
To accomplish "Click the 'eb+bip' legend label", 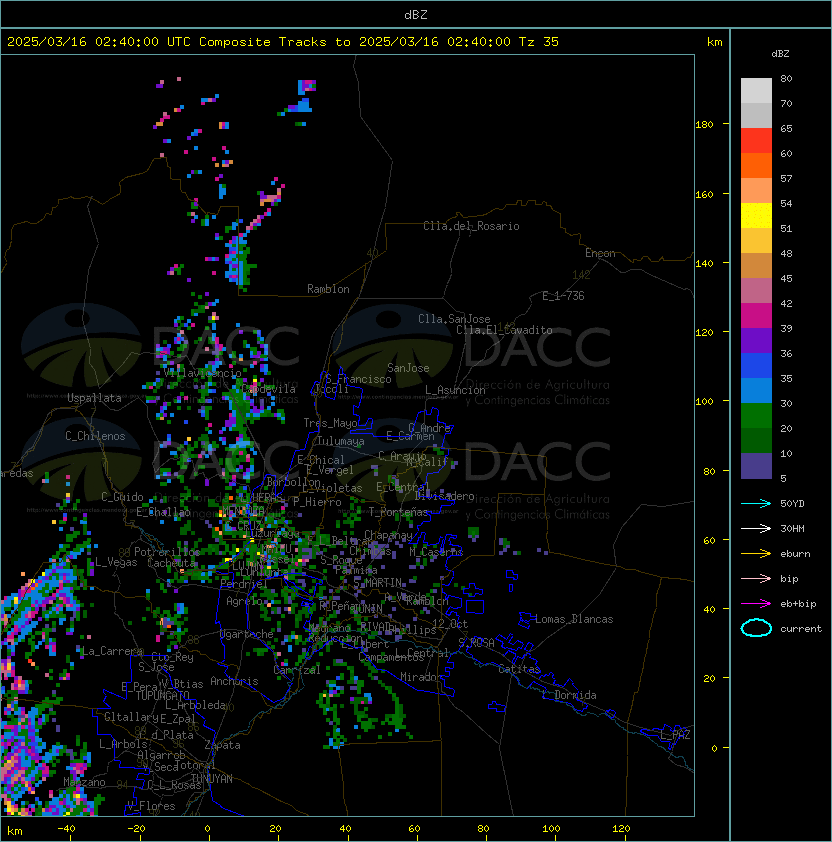I will click(x=798, y=604).
